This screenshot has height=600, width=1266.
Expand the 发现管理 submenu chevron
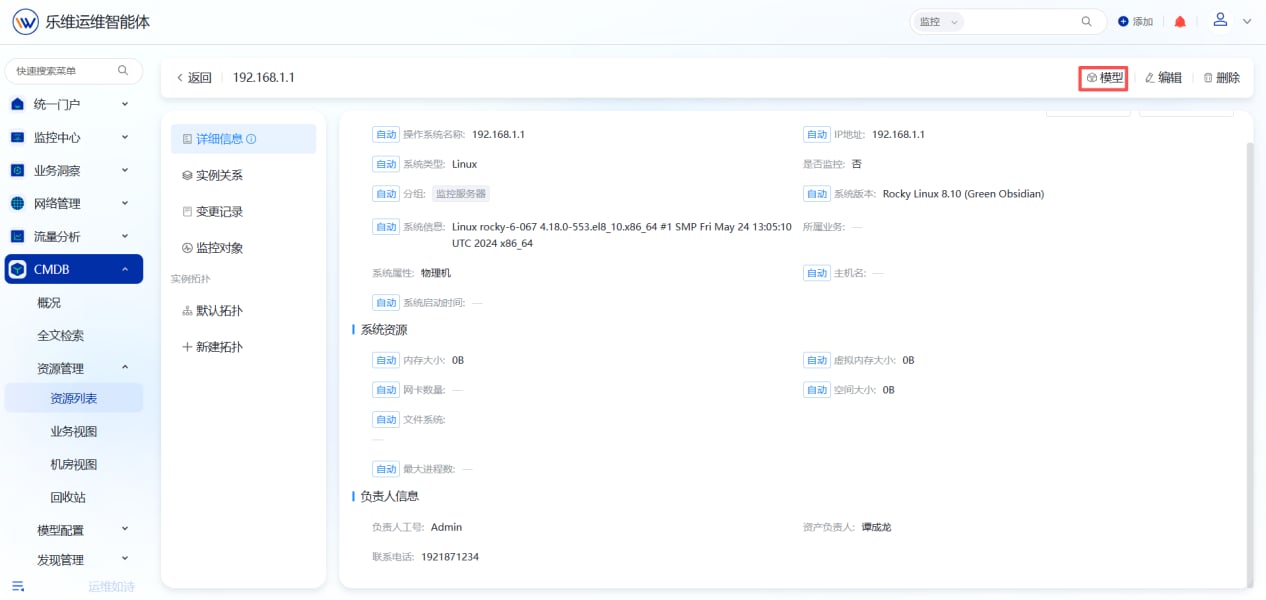click(x=125, y=559)
